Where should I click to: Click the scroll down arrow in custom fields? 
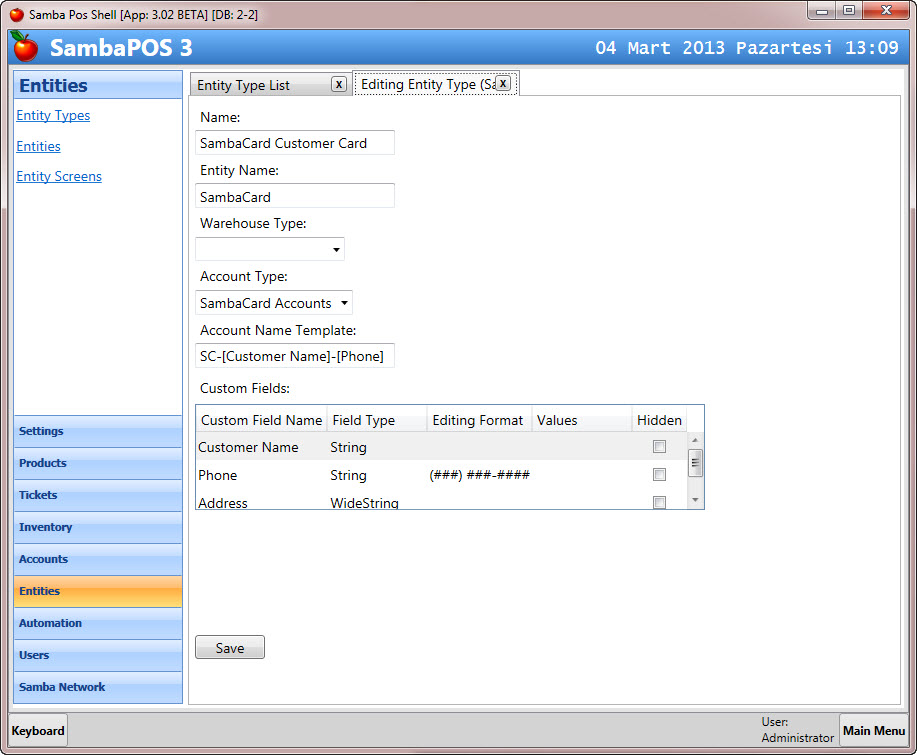pos(696,499)
